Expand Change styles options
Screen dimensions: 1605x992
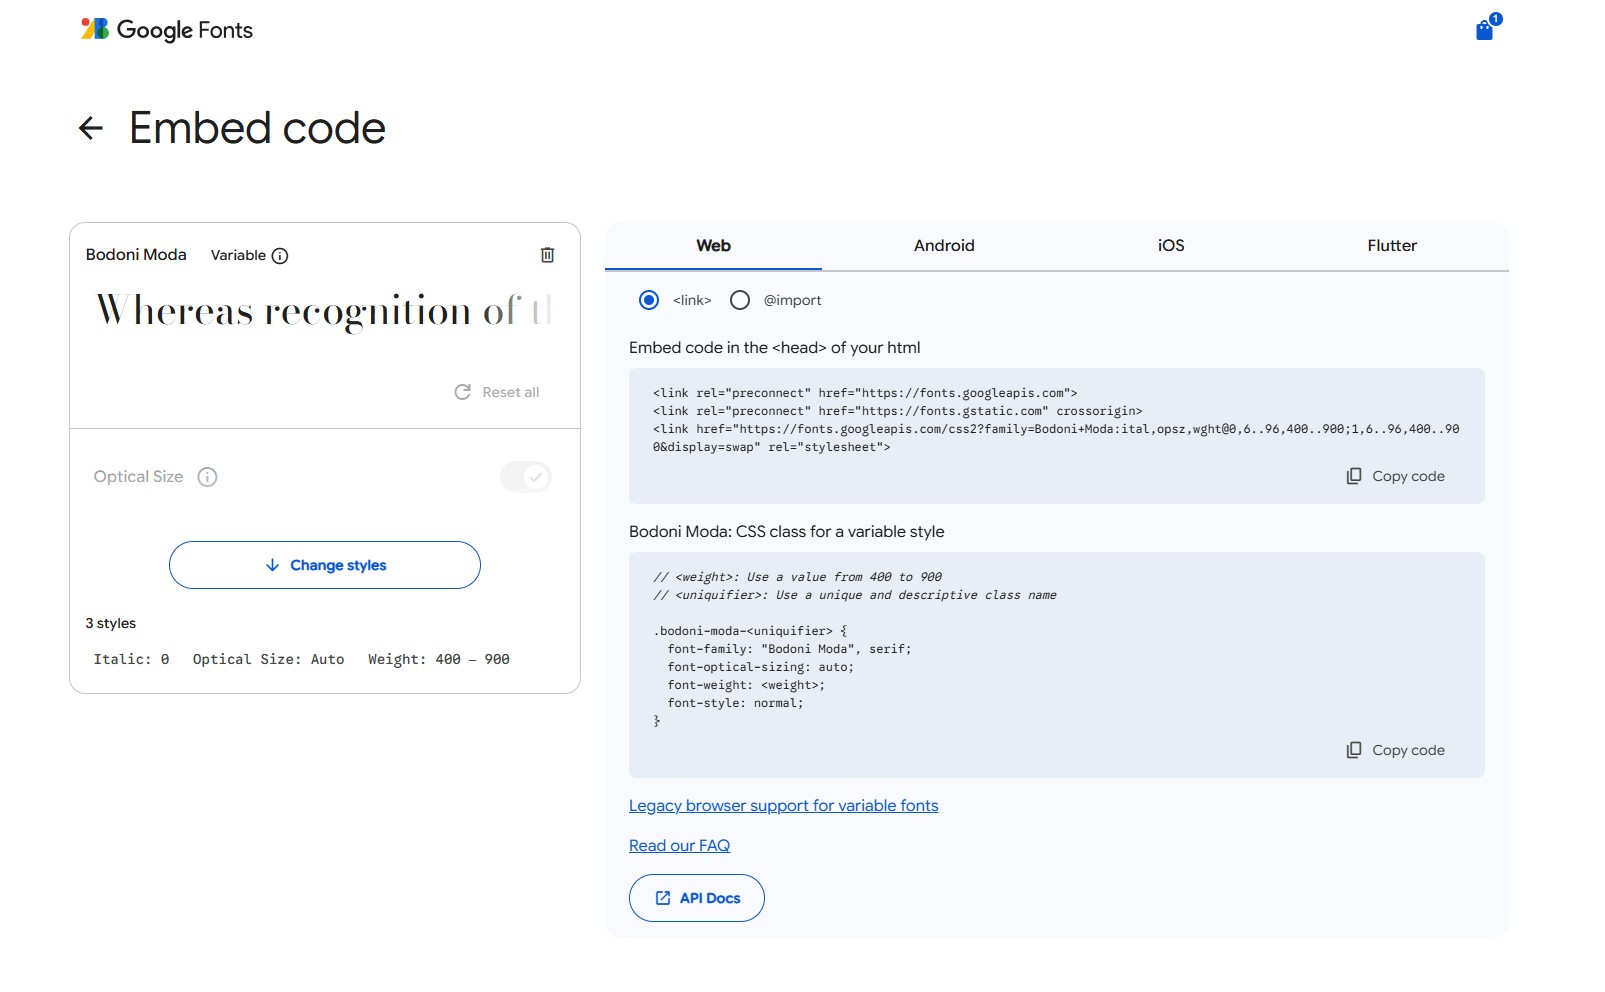325,565
